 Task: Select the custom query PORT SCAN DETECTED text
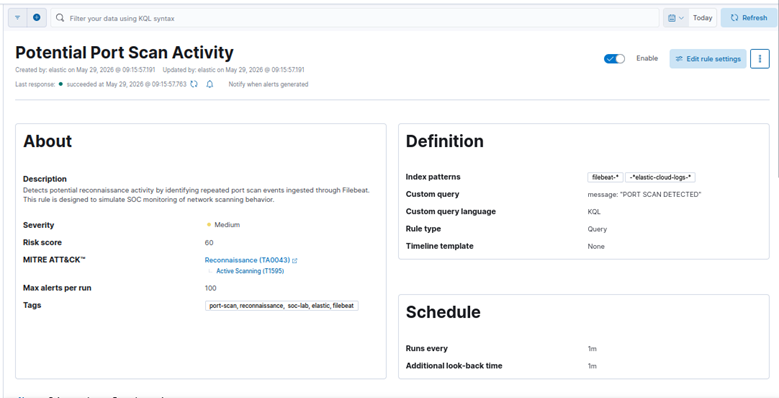point(644,194)
